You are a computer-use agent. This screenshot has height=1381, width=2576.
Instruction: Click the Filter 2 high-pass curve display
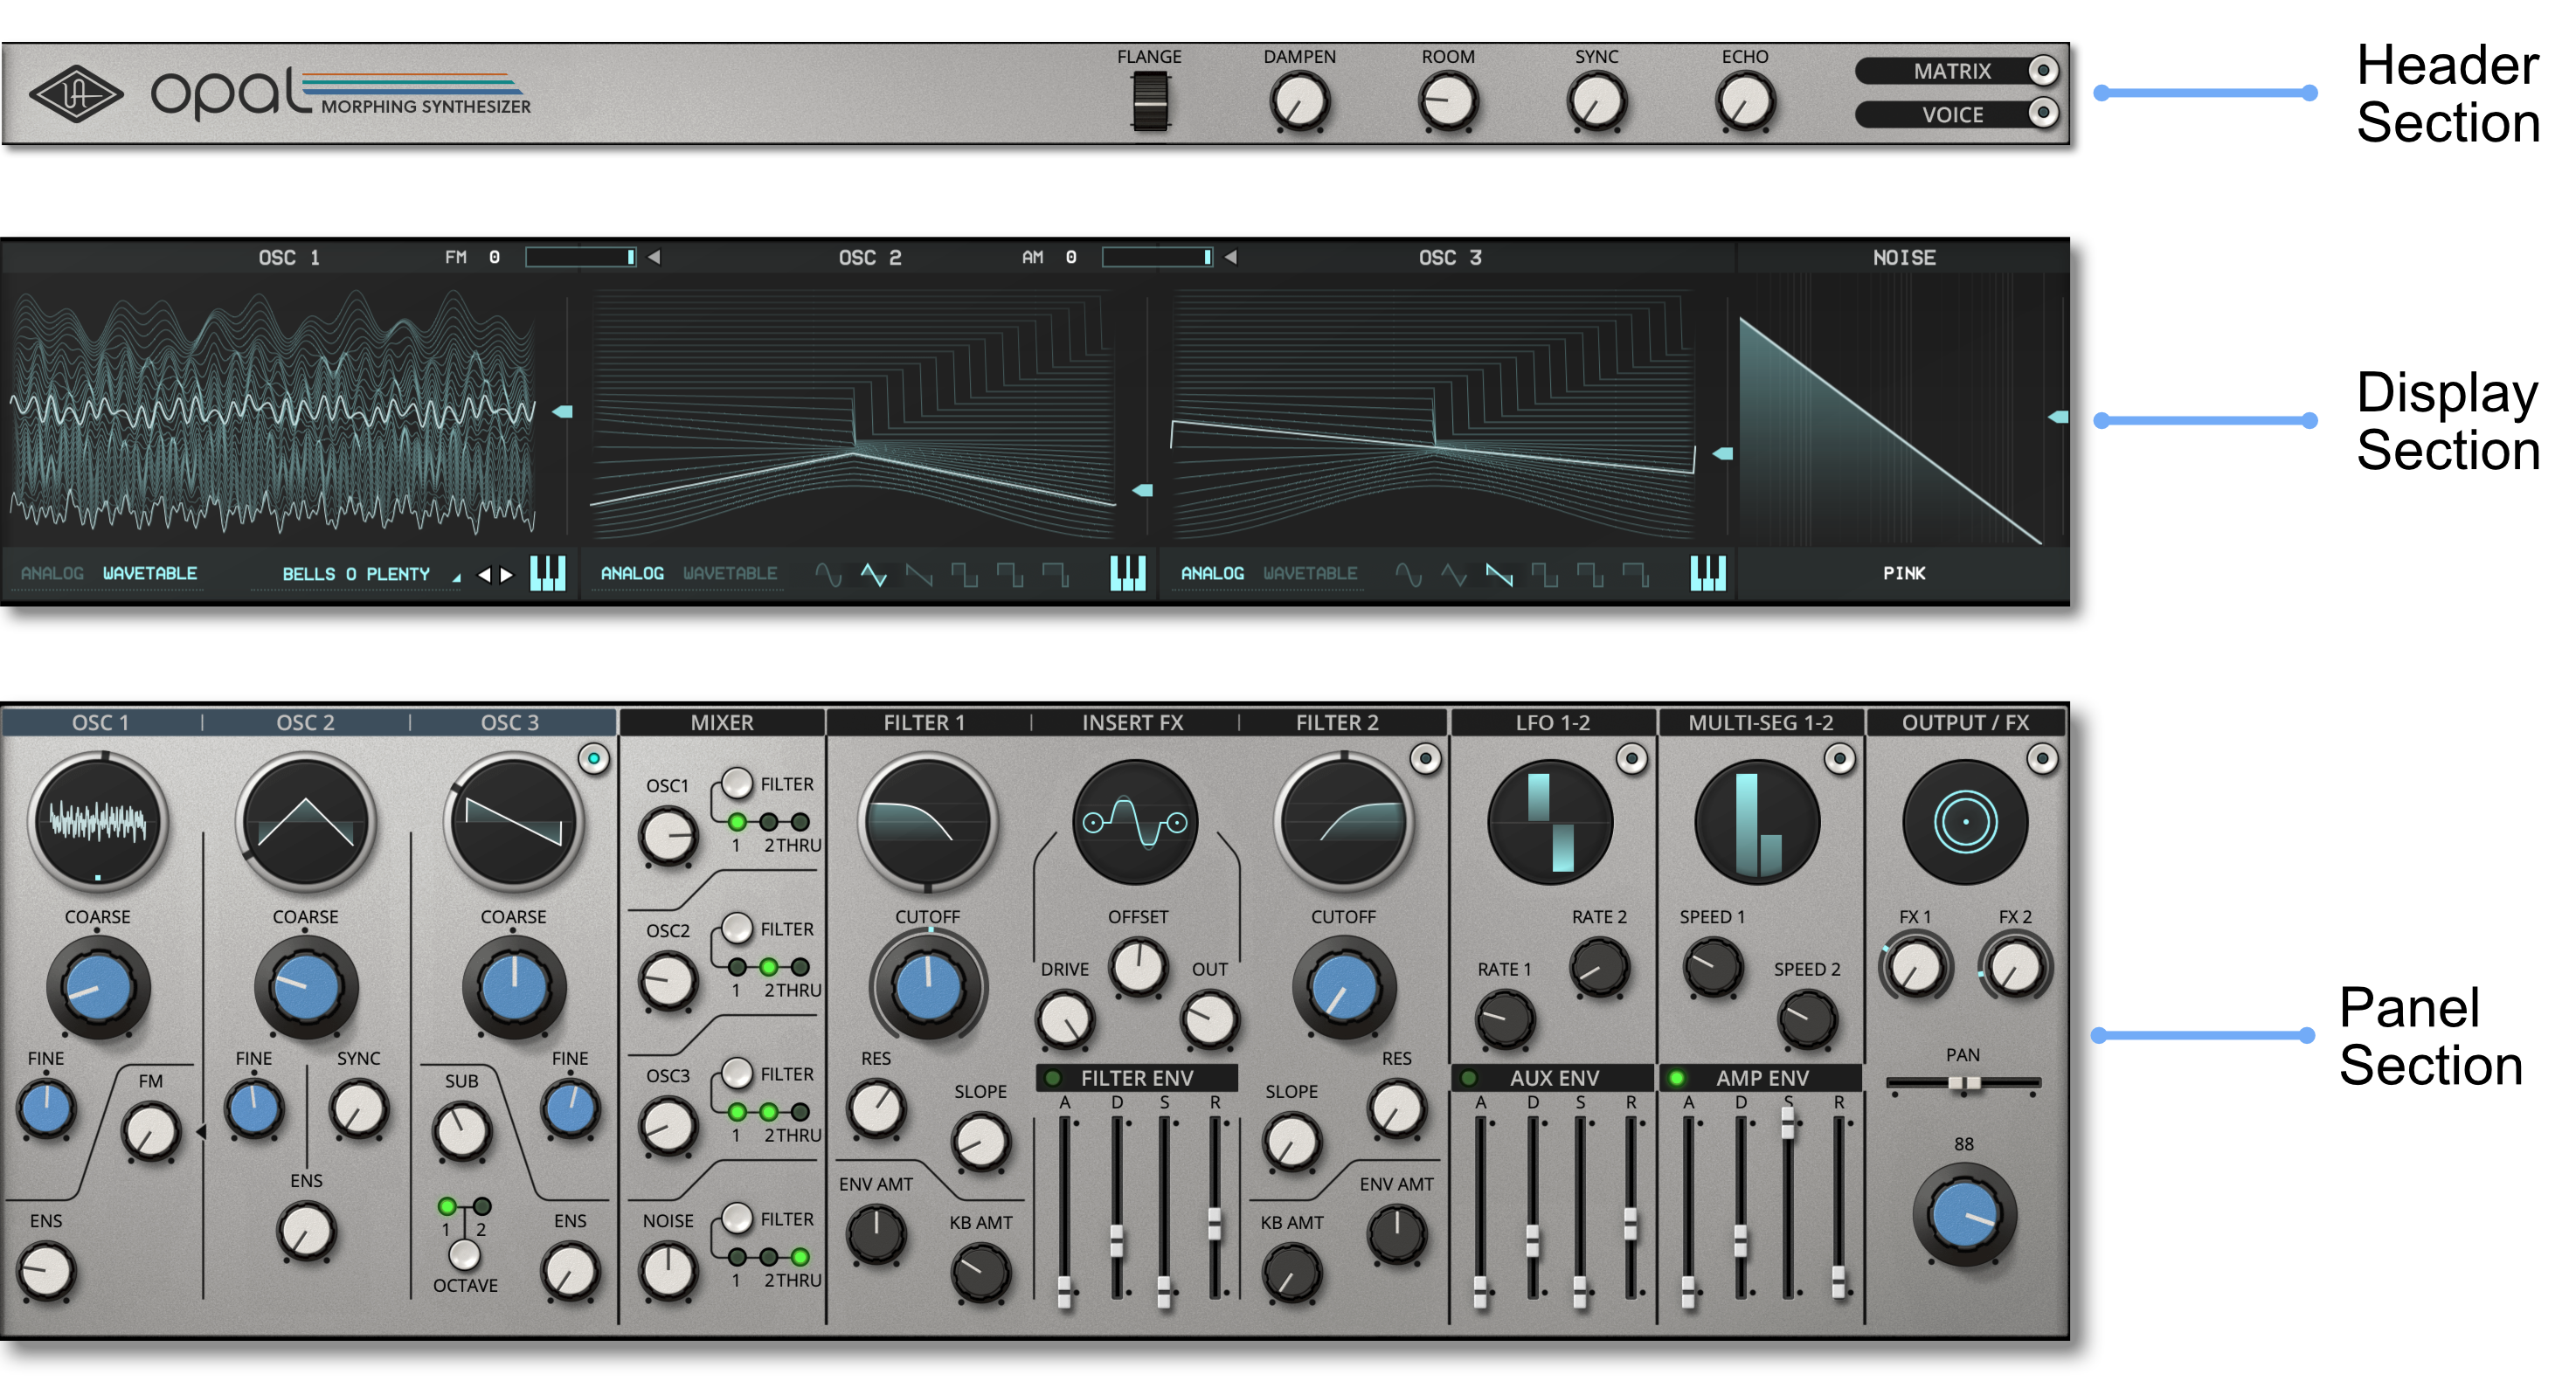(x=1344, y=822)
